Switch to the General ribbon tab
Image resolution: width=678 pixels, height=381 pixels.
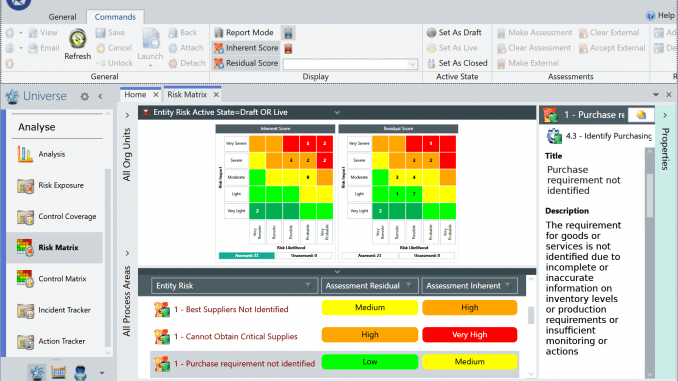click(x=62, y=17)
